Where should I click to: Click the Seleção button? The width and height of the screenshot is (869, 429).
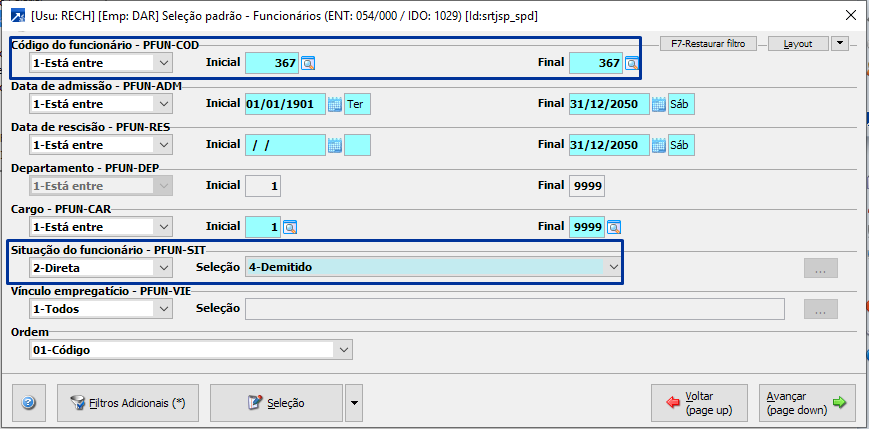[x=276, y=403]
